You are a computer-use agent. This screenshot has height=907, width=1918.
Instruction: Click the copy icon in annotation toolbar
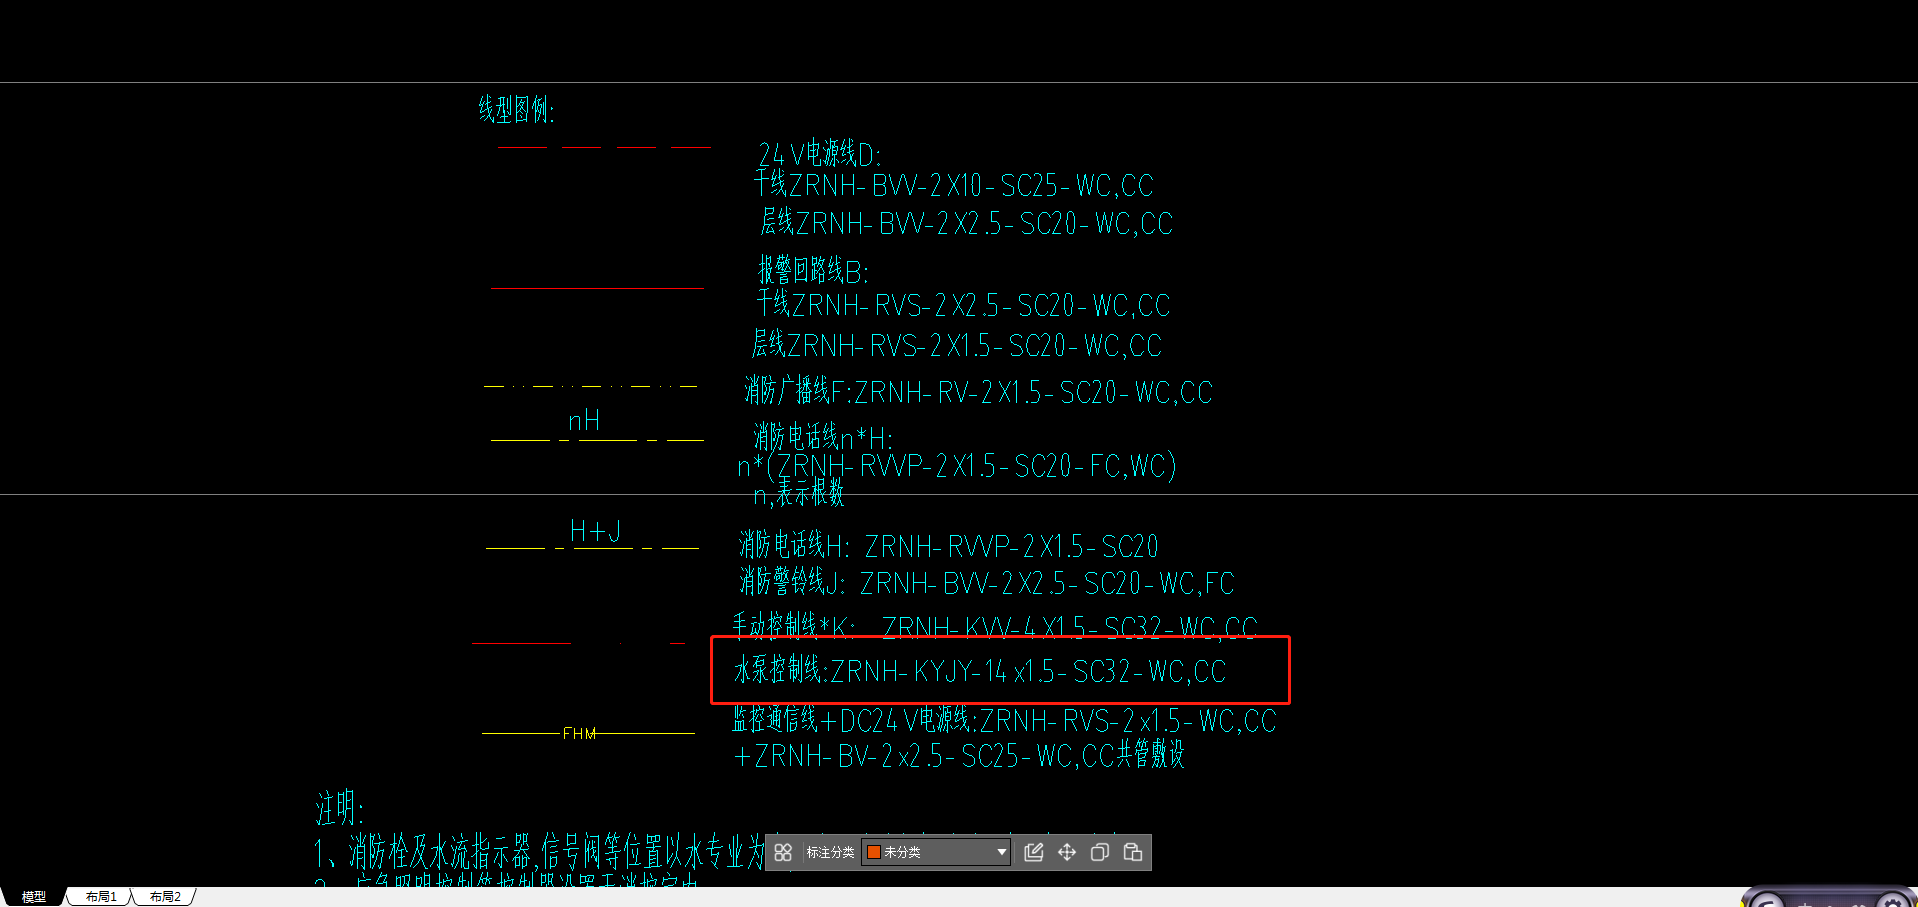1100,852
